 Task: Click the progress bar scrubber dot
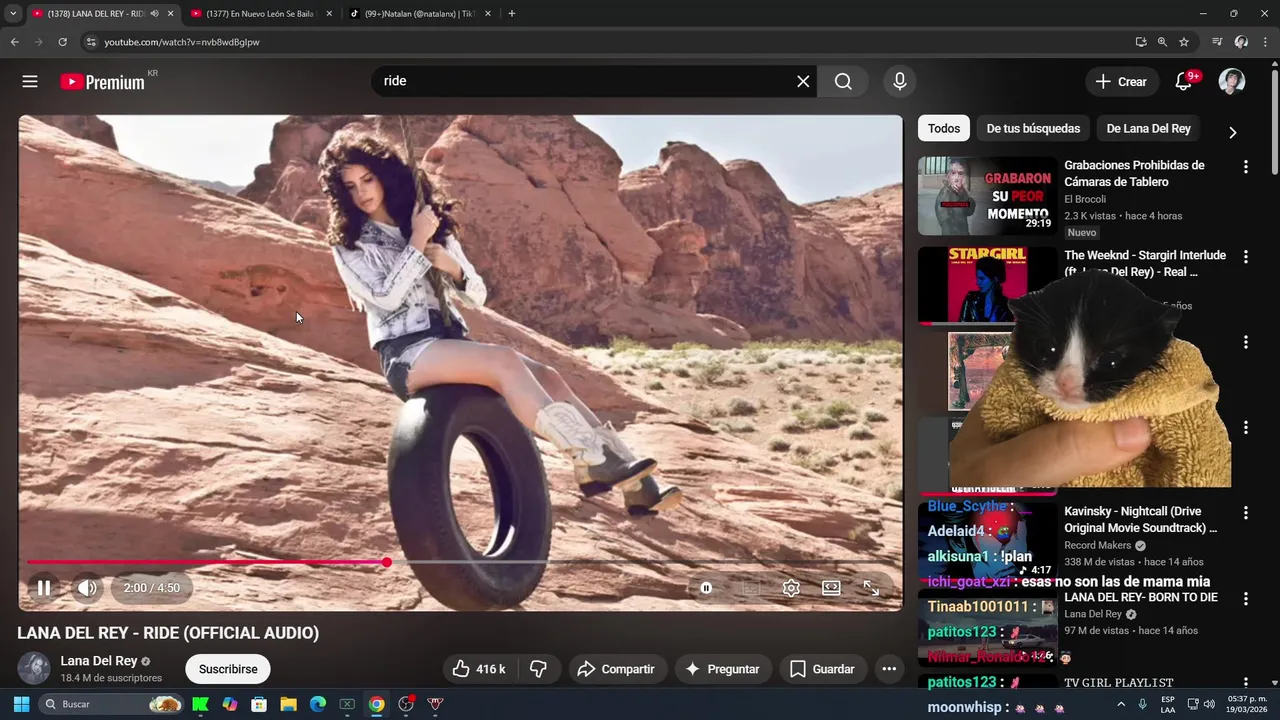(386, 562)
